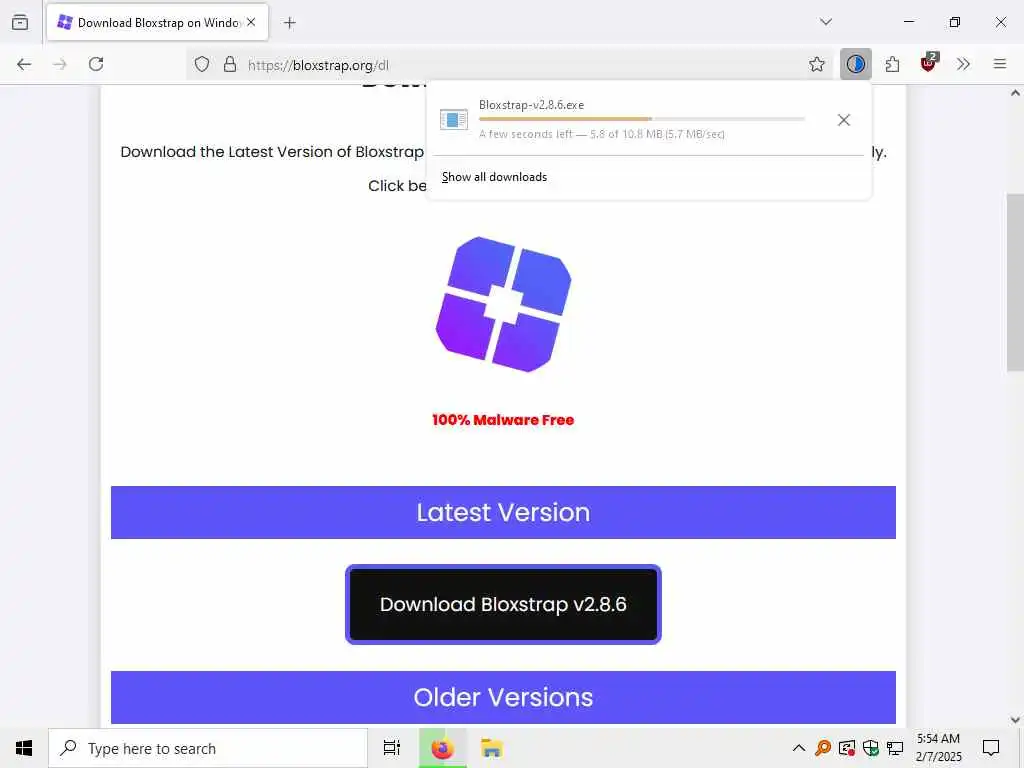Screen dimensions: 1024x768
Task: Close the Download Bloxstrap tab
Action: click(x=251, y=22)
